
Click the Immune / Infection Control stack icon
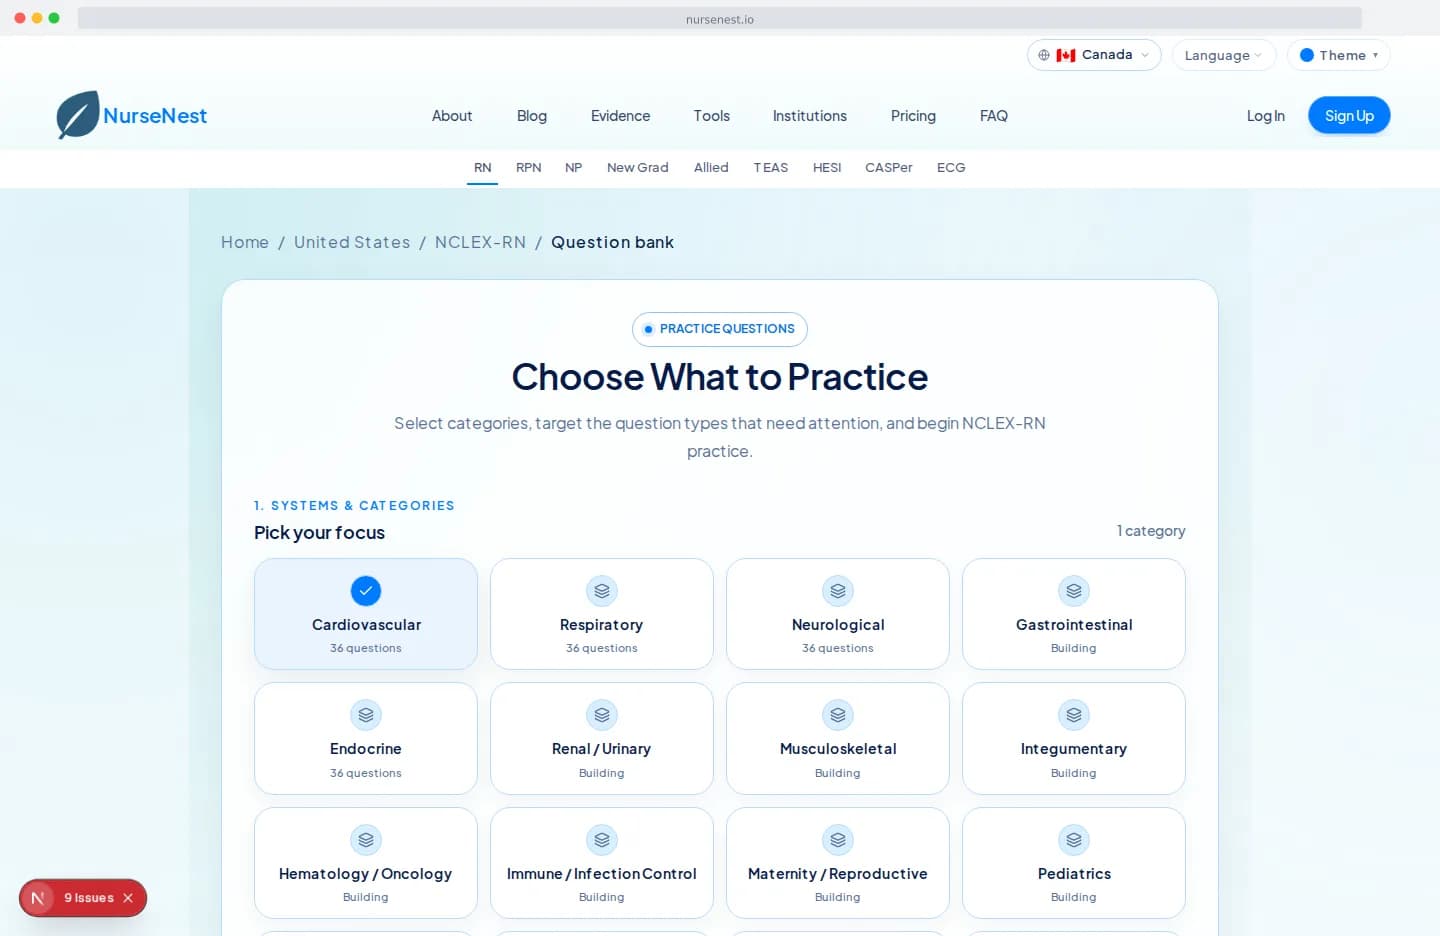[602, 840]
